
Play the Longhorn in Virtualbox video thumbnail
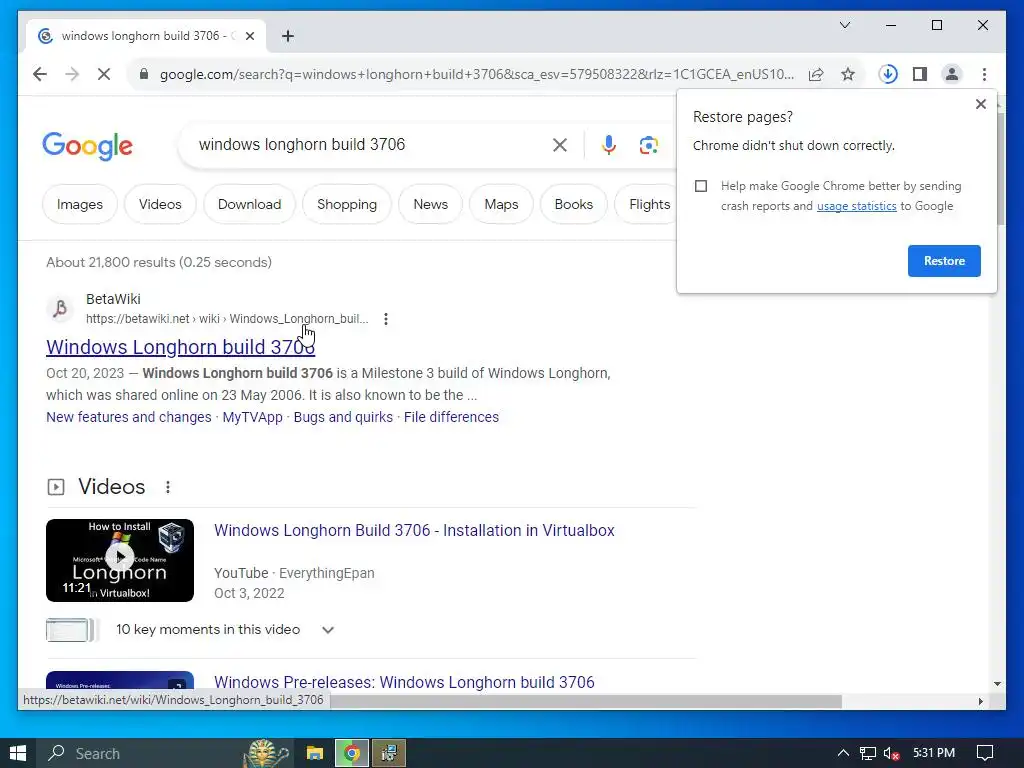click(120, 560)
